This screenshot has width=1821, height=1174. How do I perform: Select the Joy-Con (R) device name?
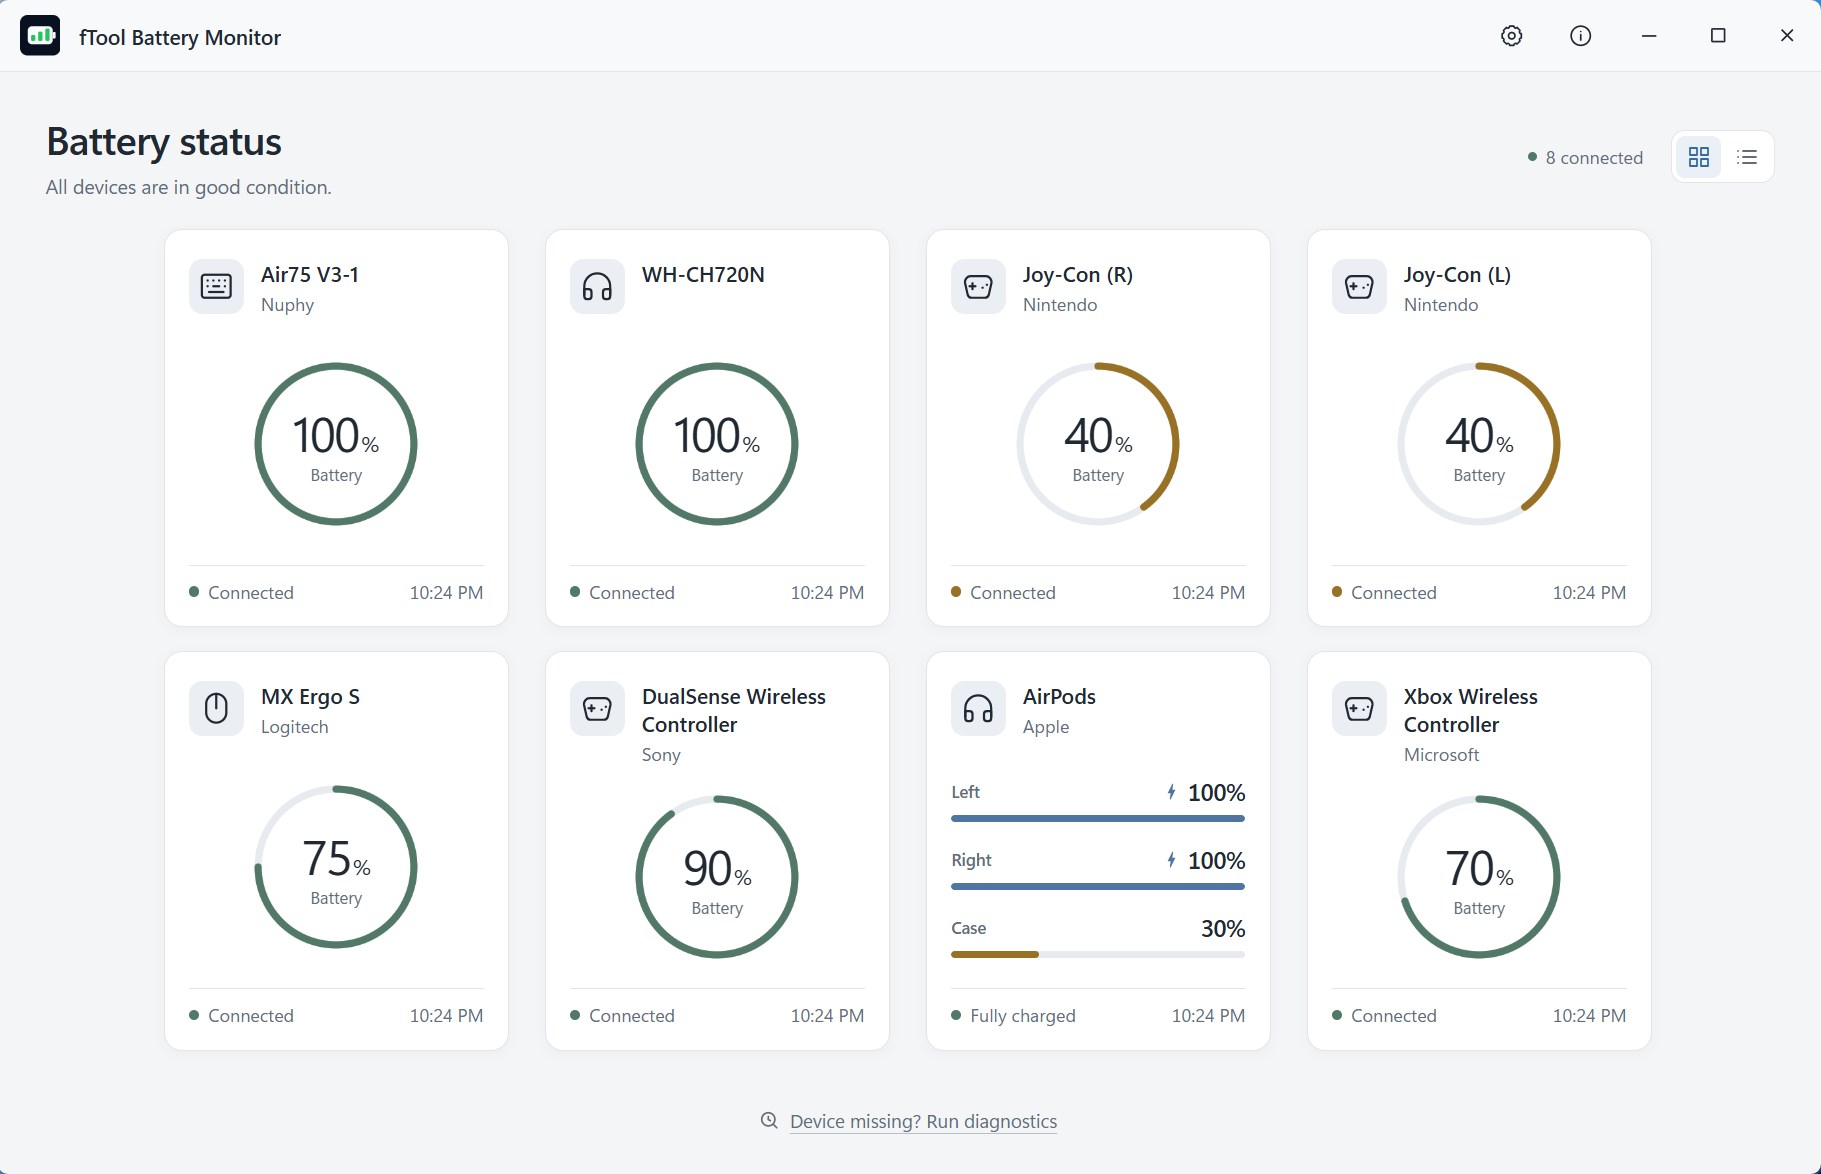tap(1078, 275)
